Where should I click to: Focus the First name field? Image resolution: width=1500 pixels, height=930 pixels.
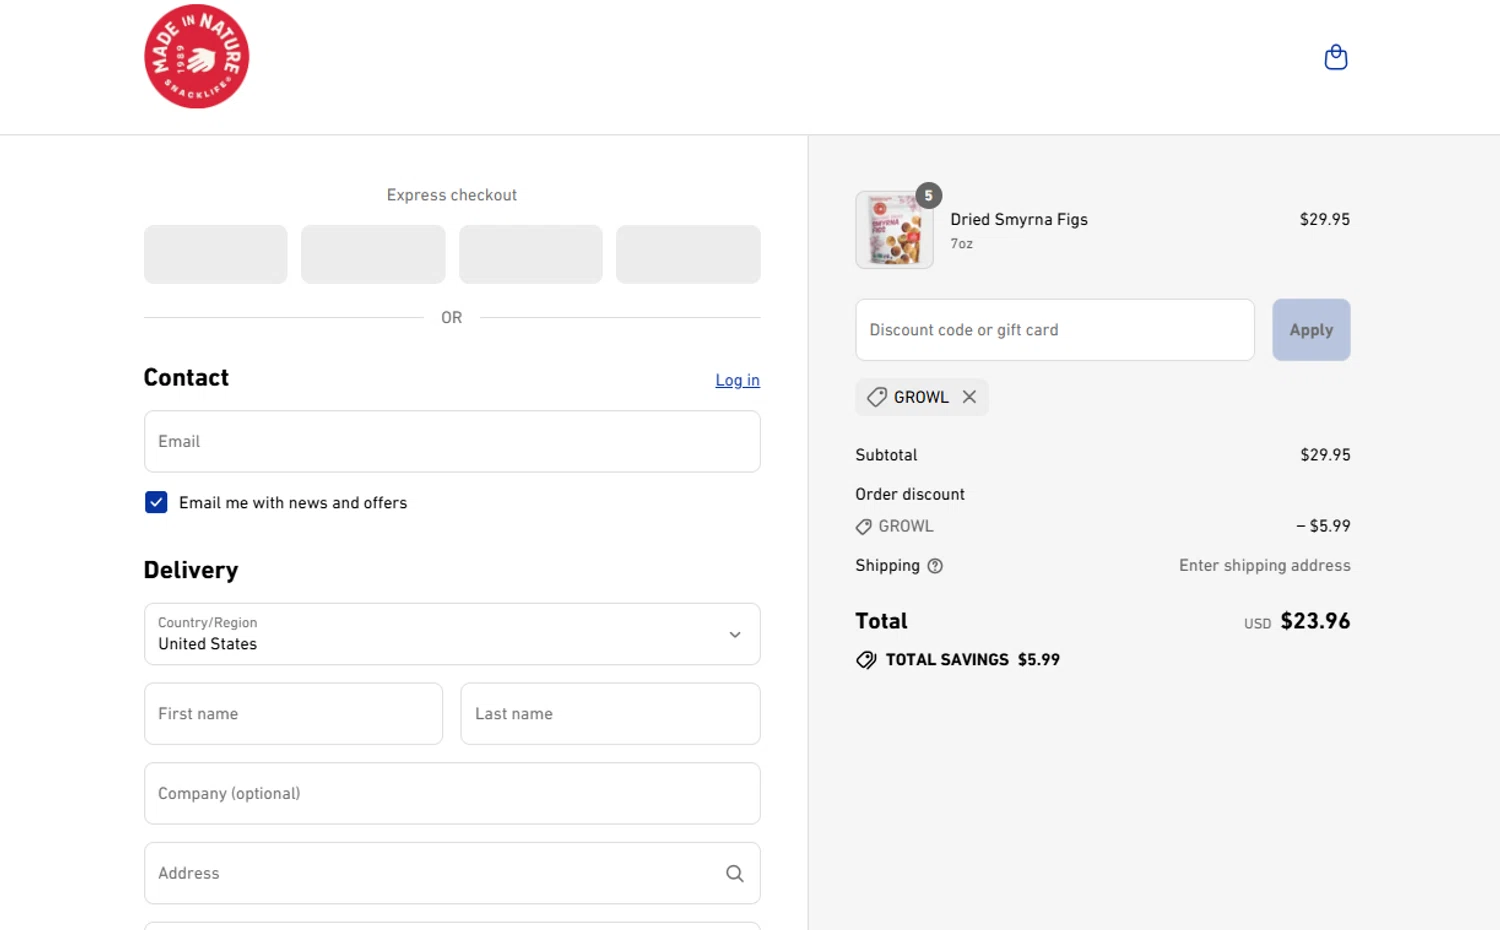tap(293, 714)
